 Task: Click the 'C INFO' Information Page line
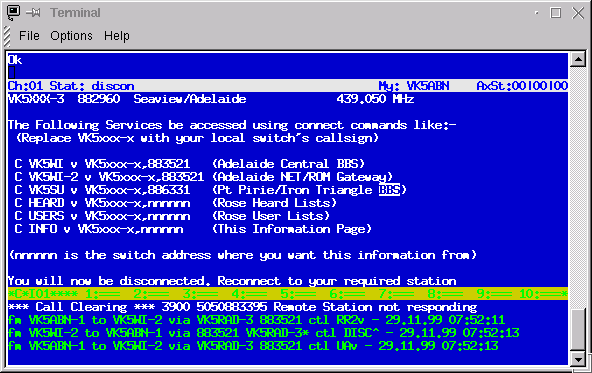193,229
